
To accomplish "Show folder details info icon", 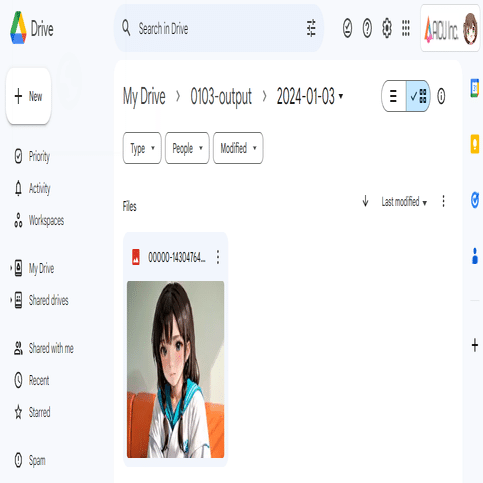I will point(441,96).
